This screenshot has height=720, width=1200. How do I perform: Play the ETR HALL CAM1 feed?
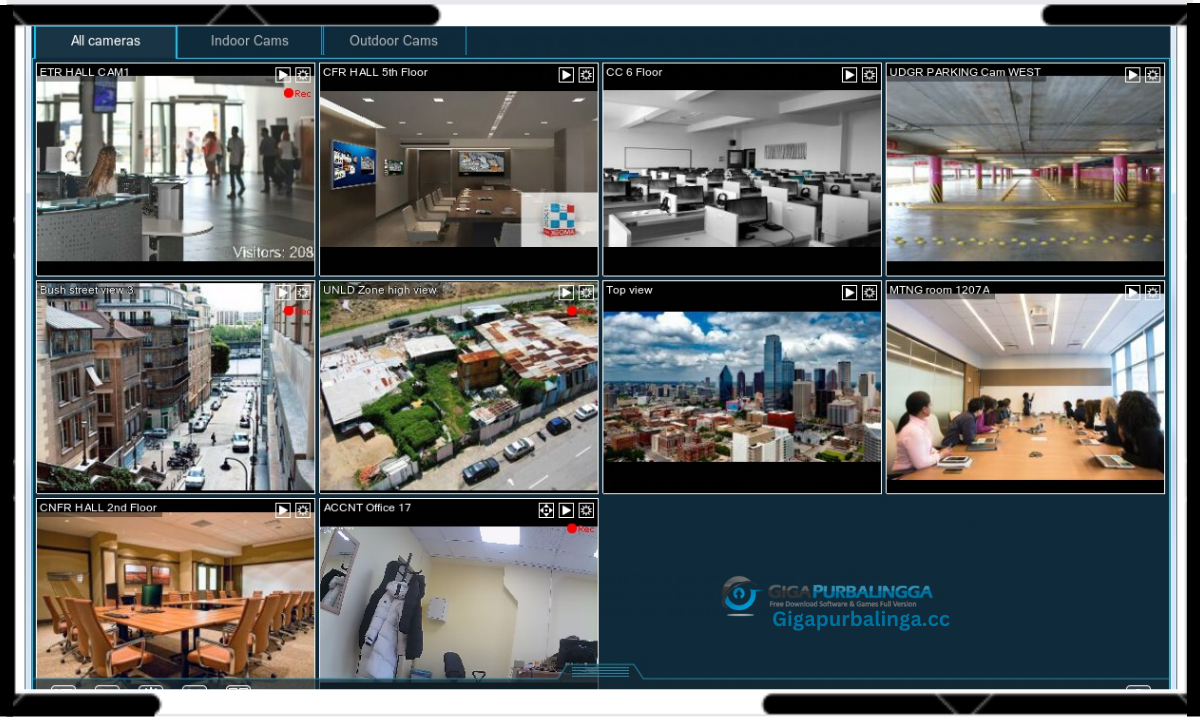point(283,75)
